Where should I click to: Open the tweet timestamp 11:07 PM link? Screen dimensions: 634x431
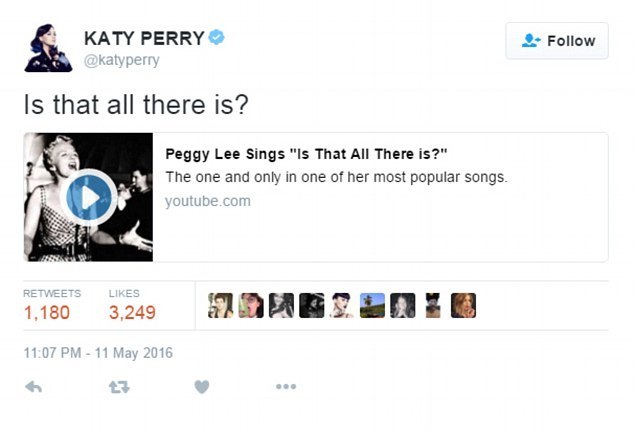coord(98,352)
